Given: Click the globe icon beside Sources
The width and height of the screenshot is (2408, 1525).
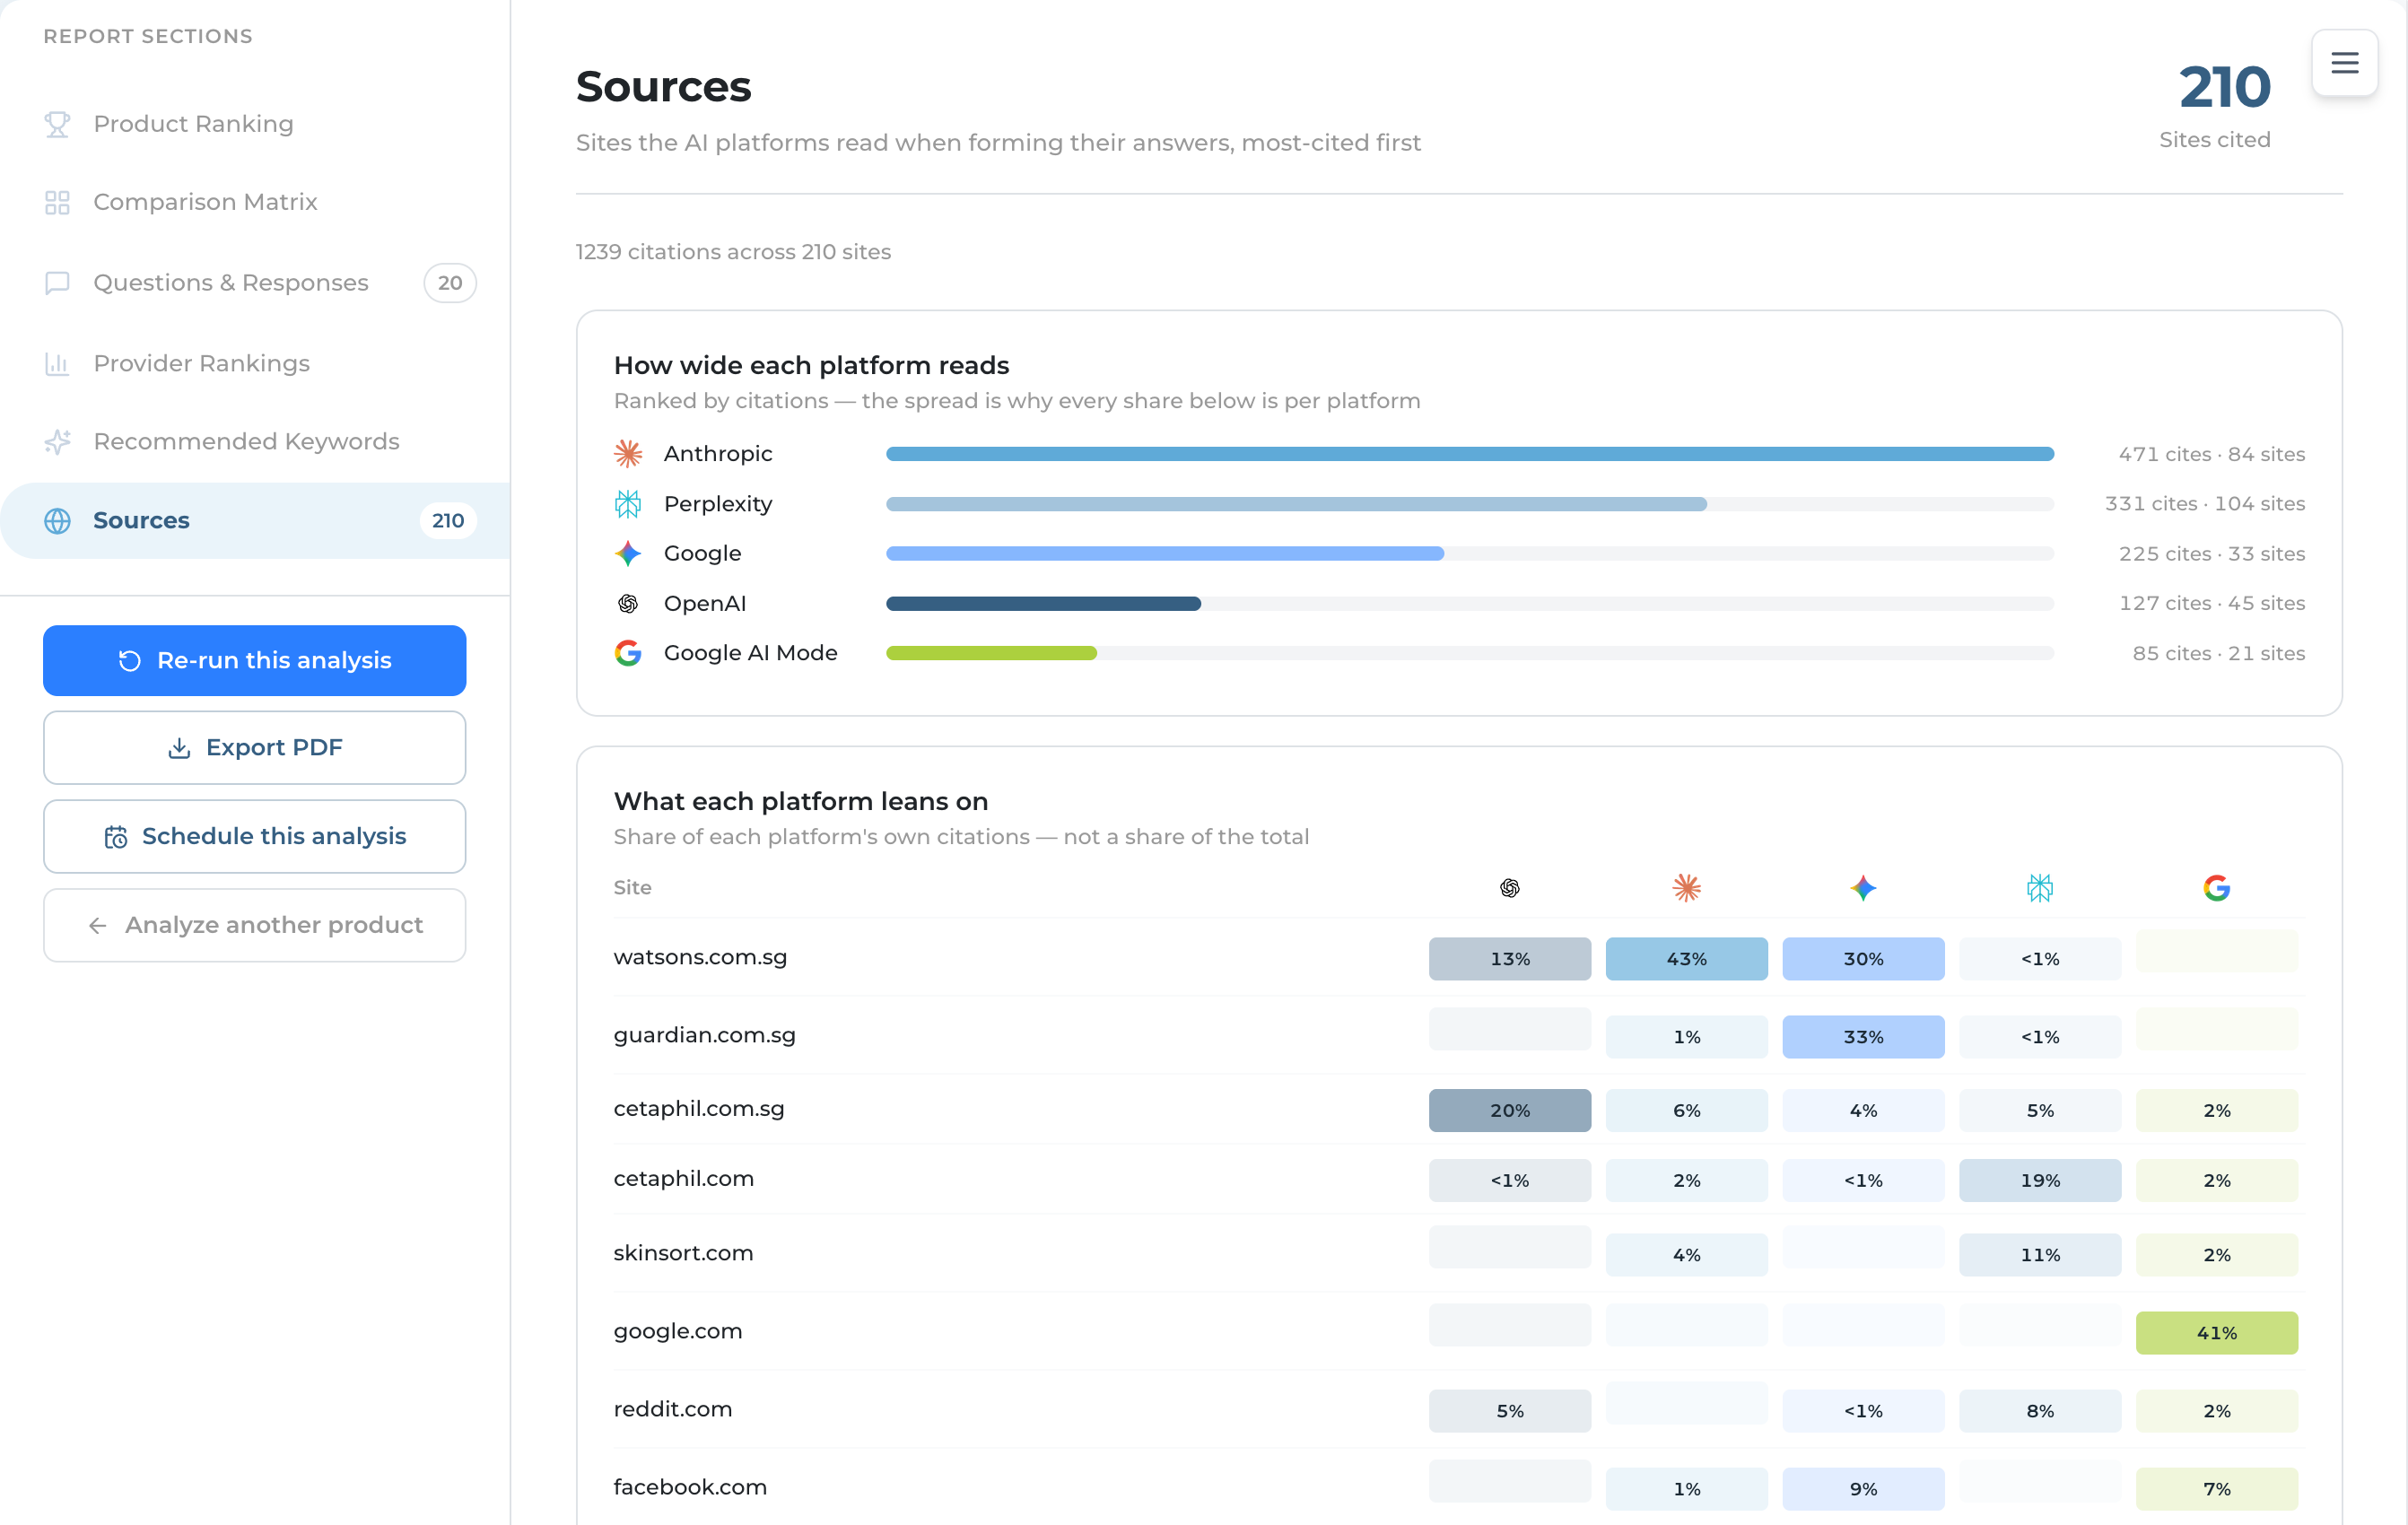Looking at the screenshot, I should (57, 520).
